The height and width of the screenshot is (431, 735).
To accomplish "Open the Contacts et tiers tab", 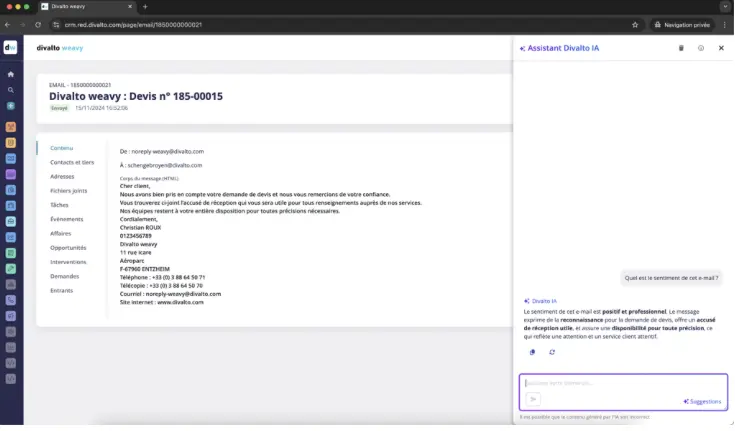I will tap(72, 162).
